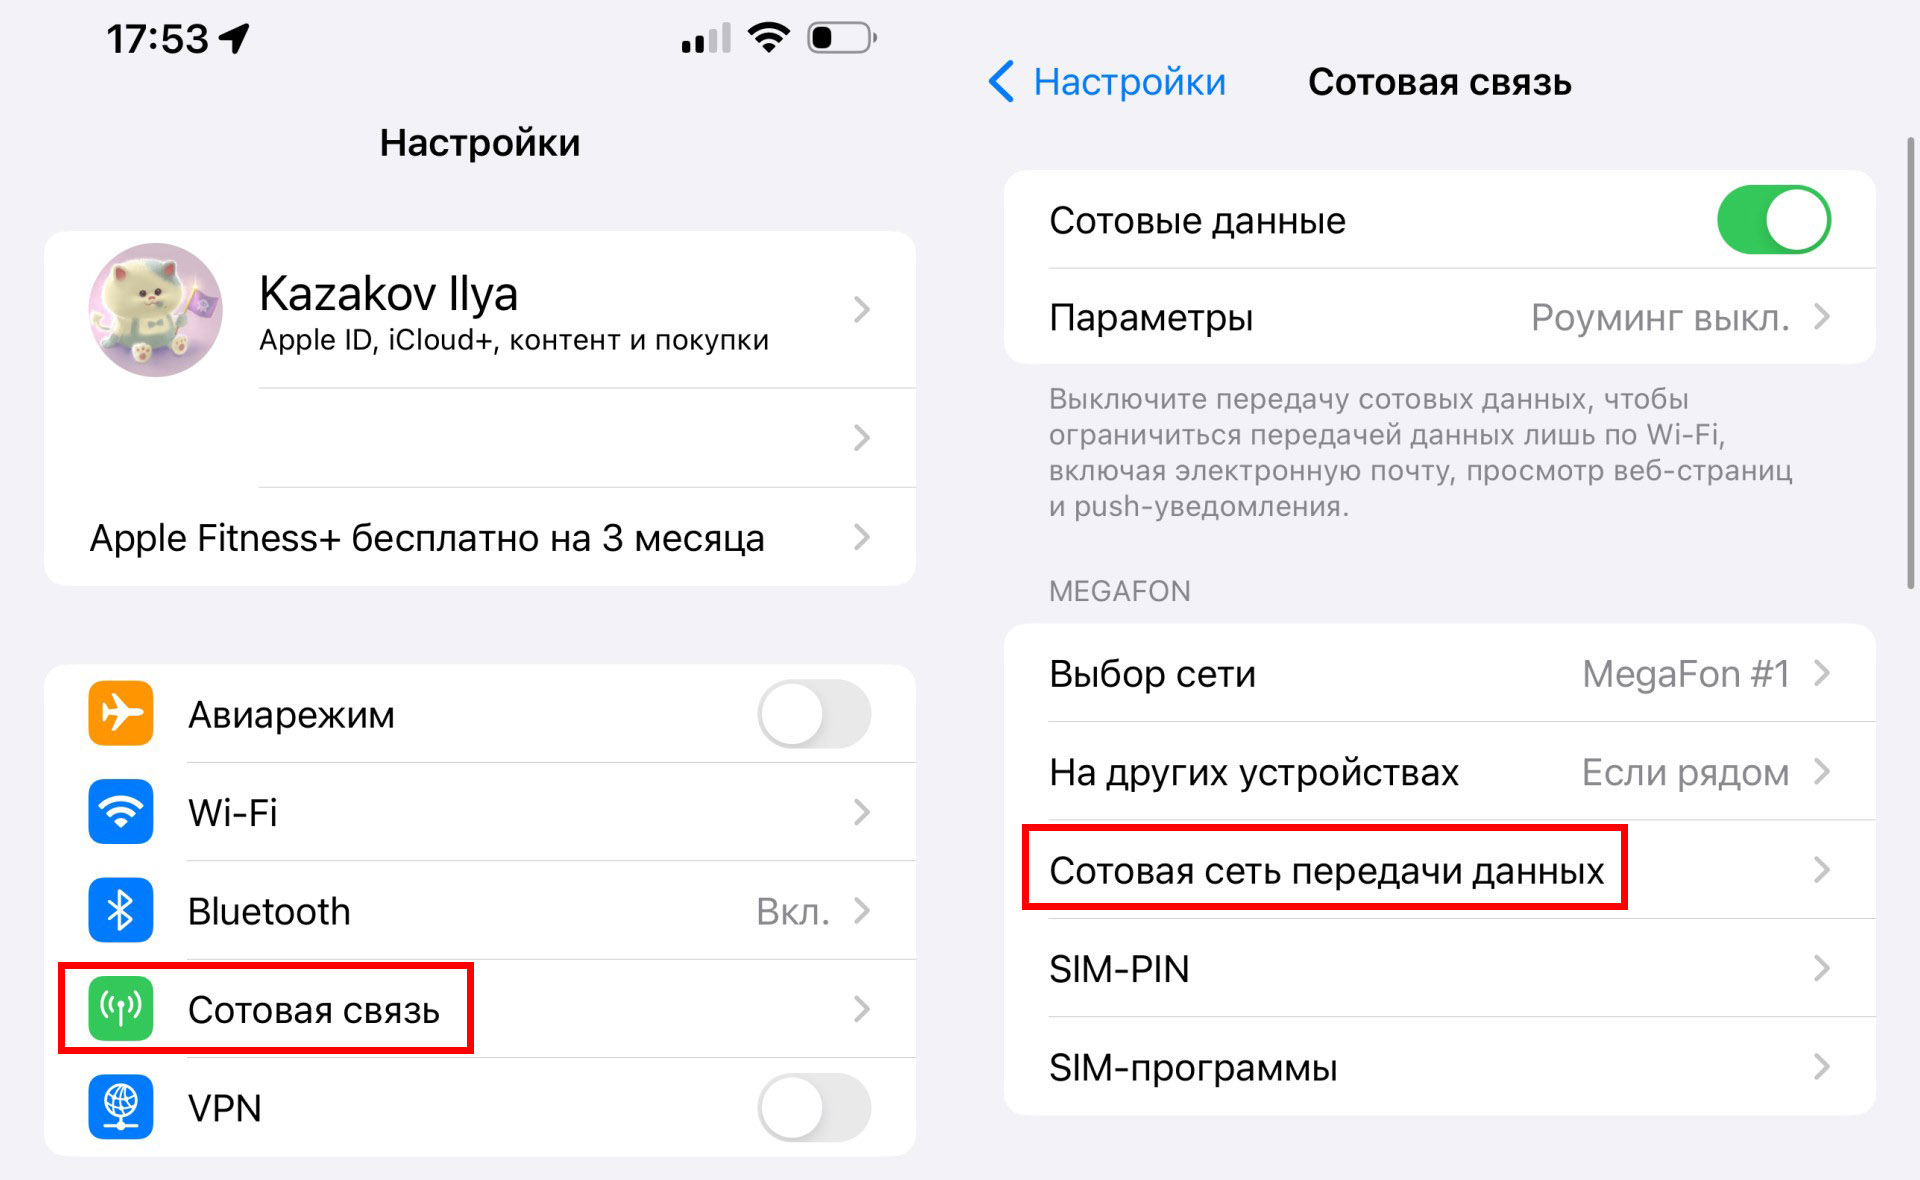Open На других устройствах settings

tap(1440, 770)
